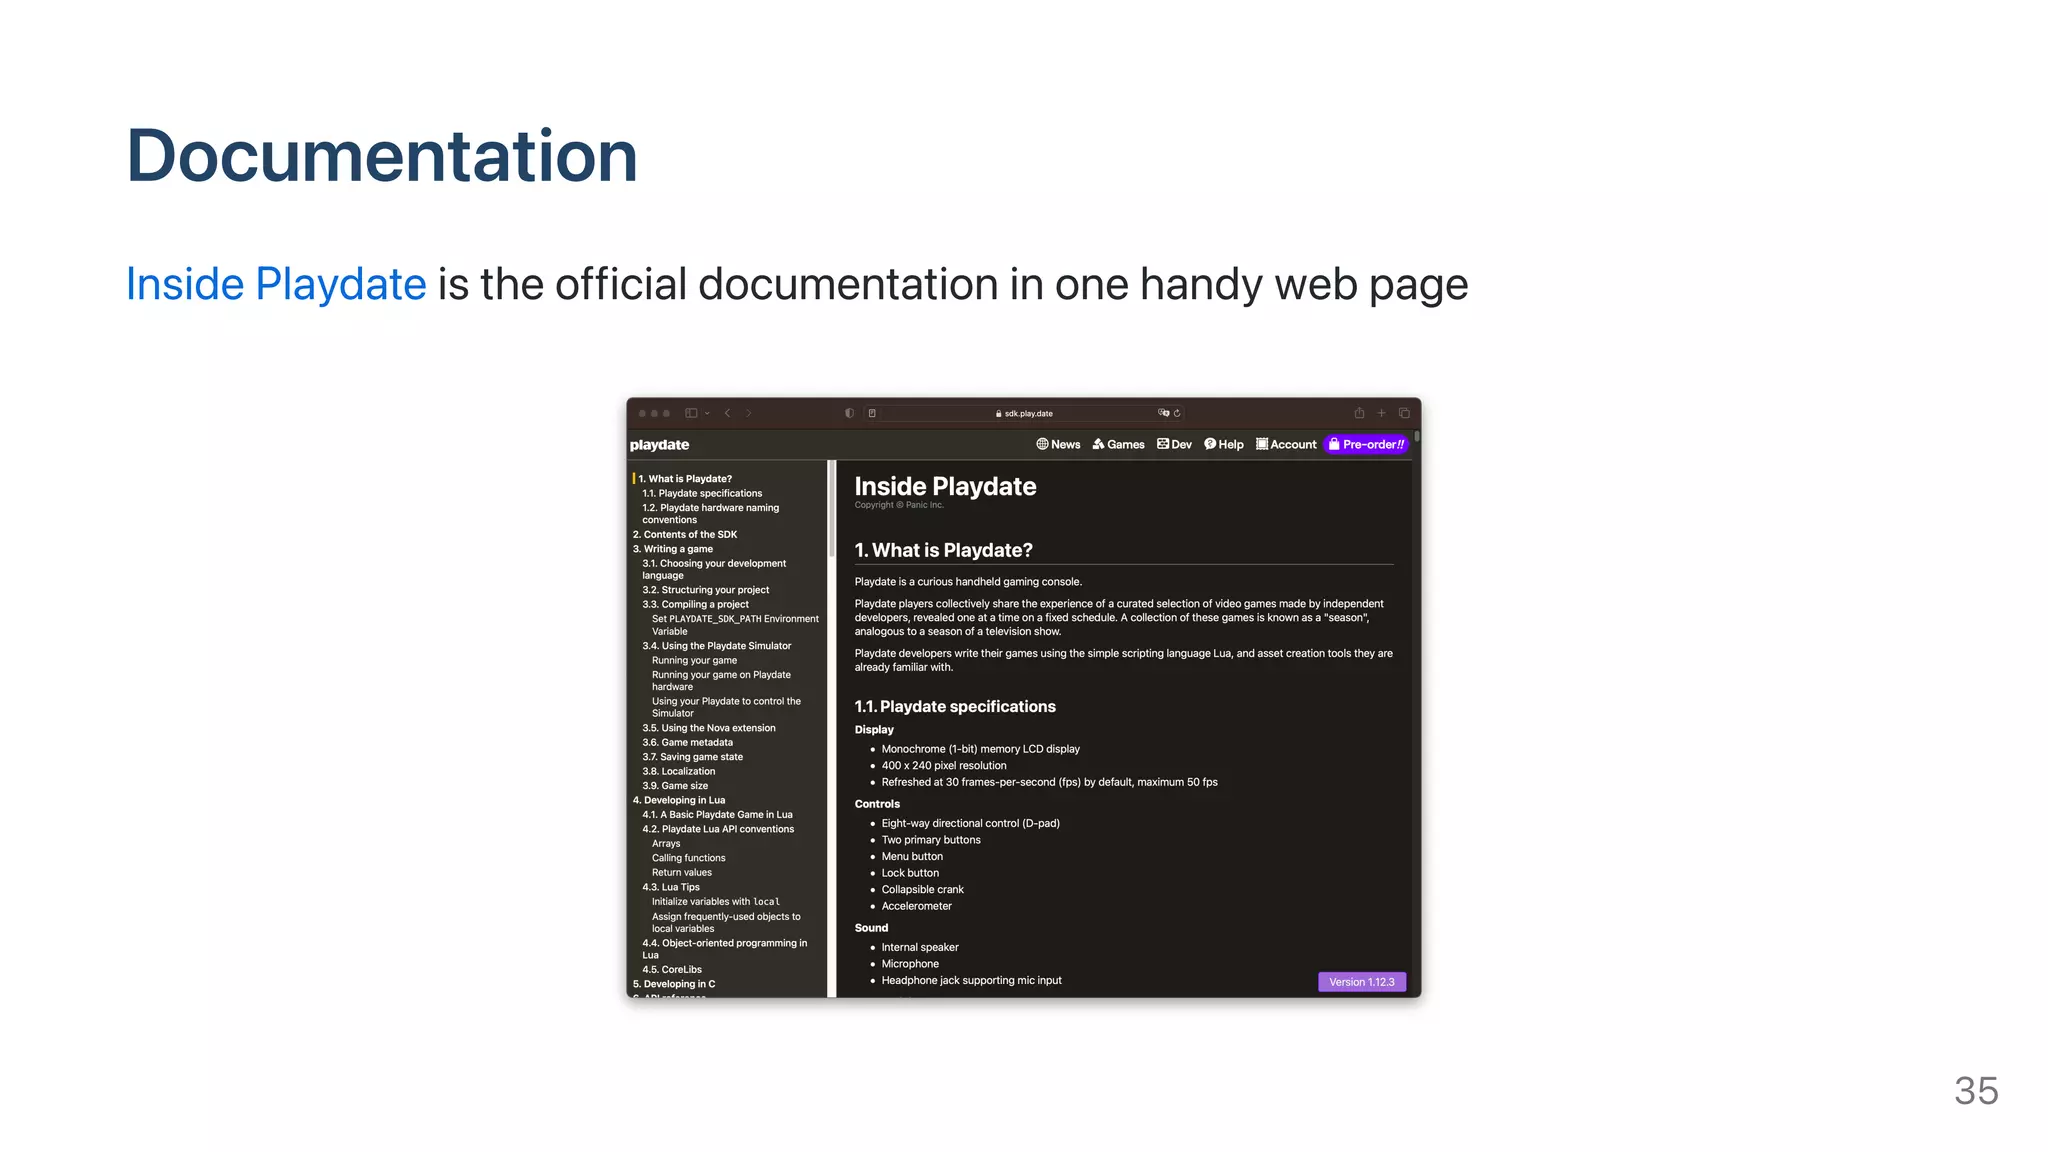The width and height of the screenshot is (2048, 1152).
Task: Select 'Running your game' in the sidebar
Action: point(694,661)
